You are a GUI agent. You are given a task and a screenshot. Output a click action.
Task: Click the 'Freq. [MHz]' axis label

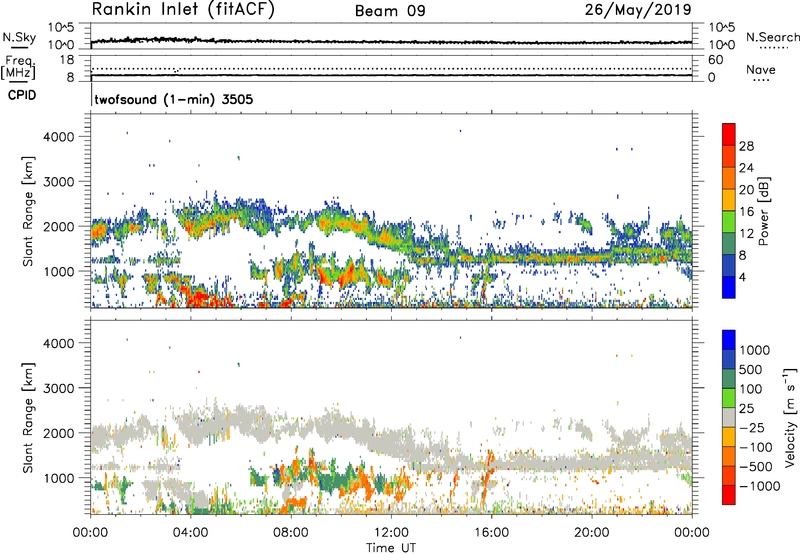pyautogui.click(x=18, y=67)
